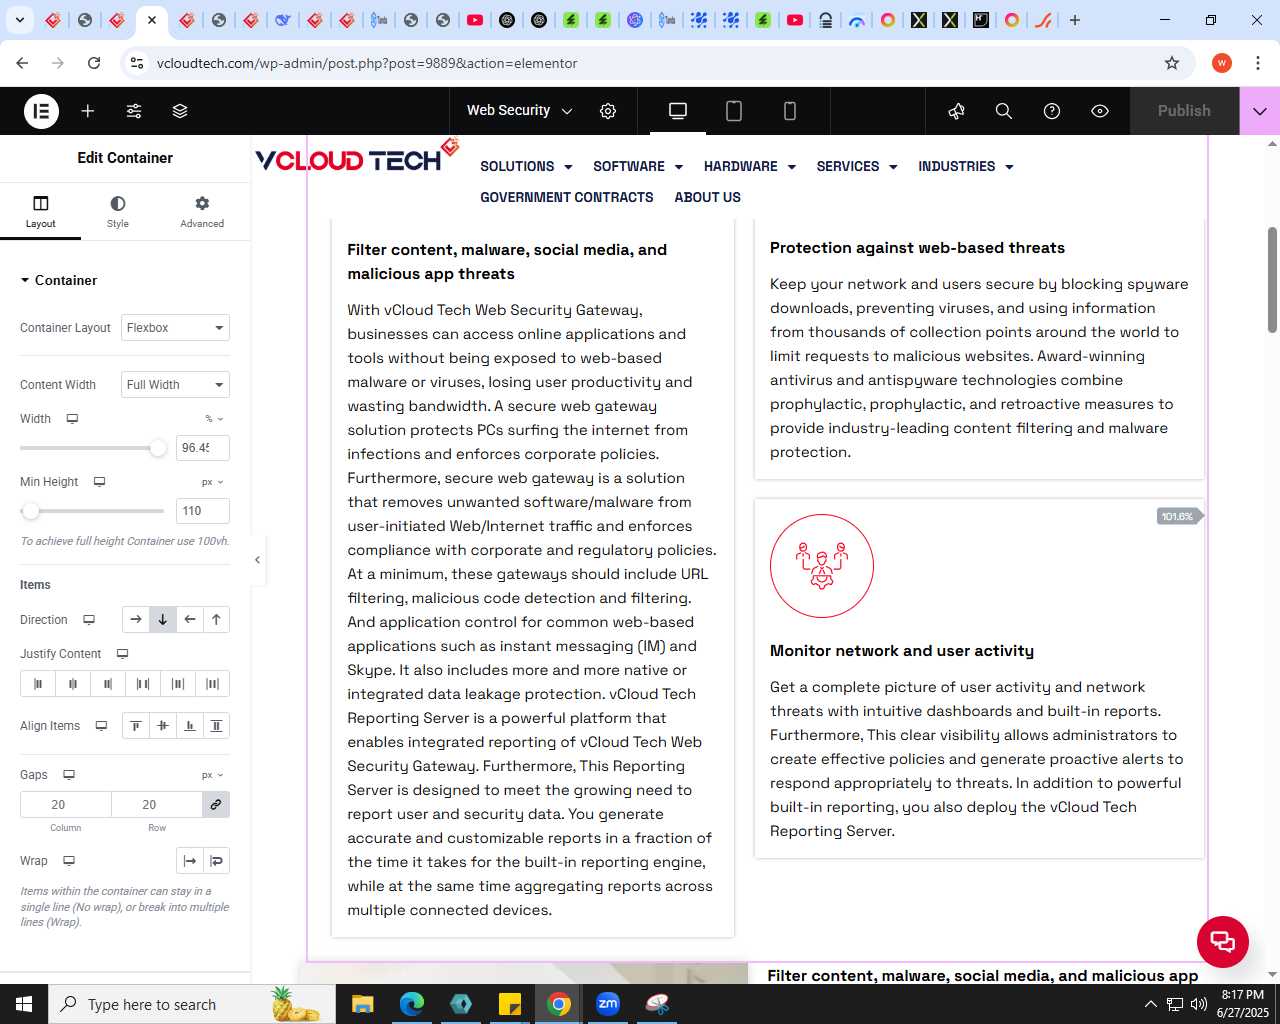Open page settings gear icon
This screenshot has width=1280, height=1024.
pos(608,111)
